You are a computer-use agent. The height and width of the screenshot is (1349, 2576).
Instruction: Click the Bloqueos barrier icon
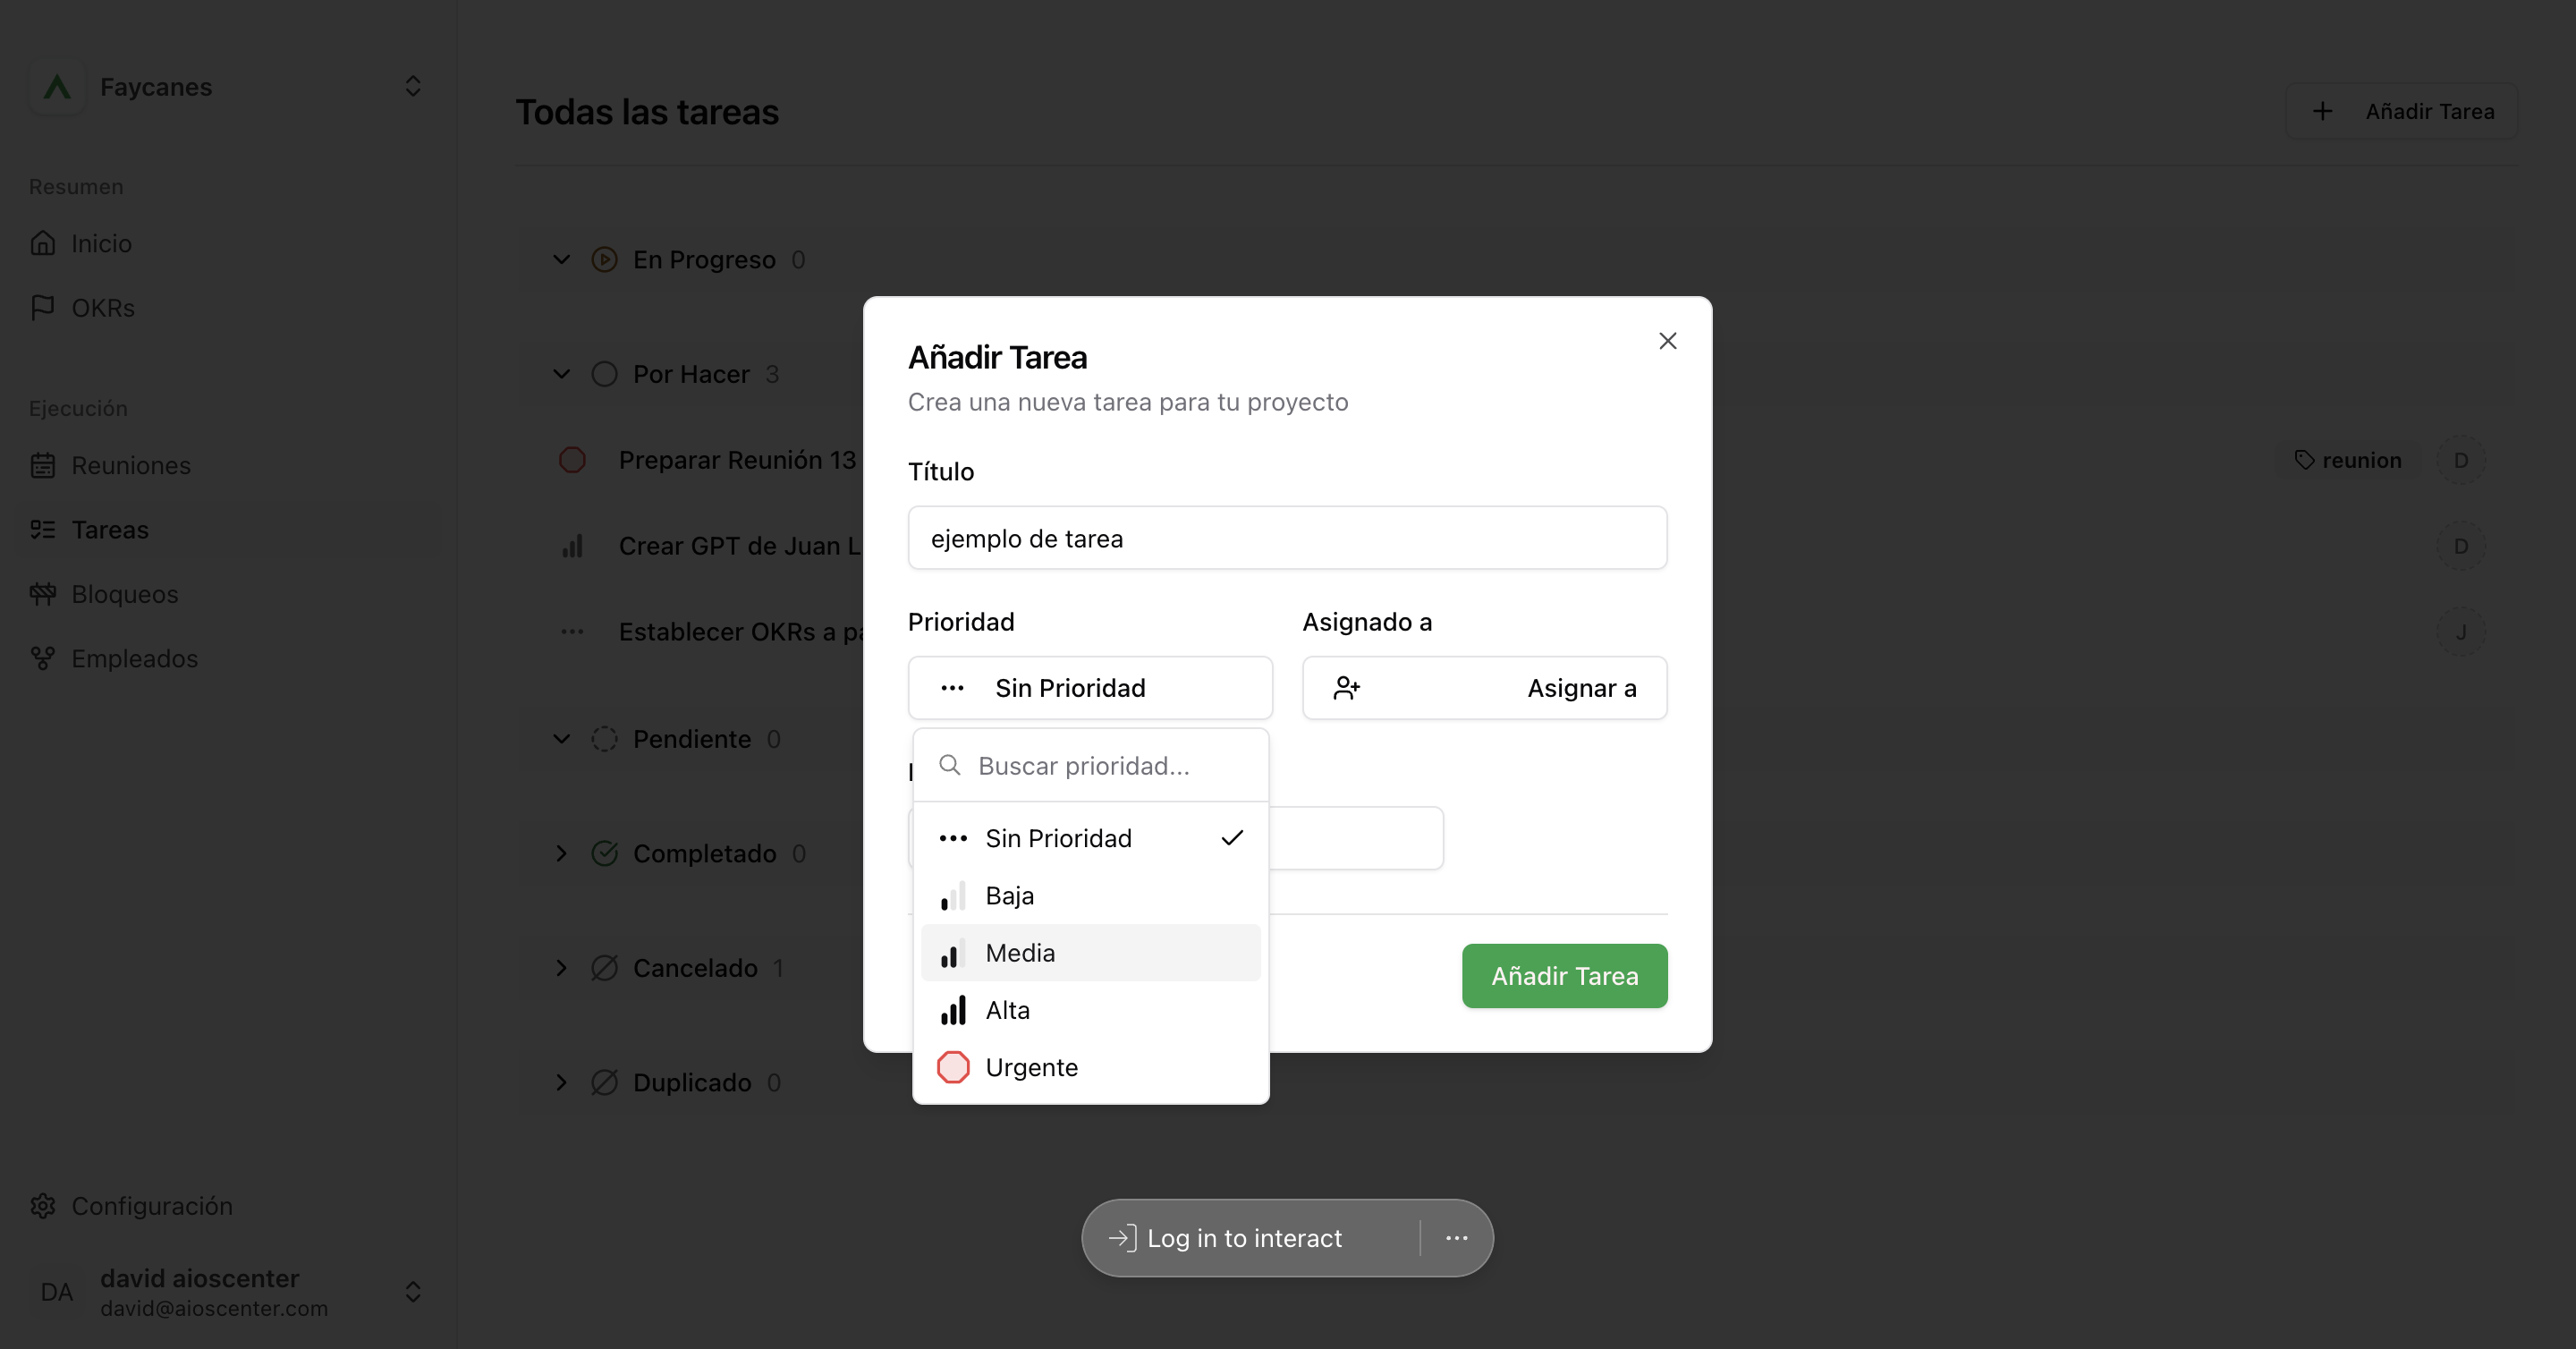point(43,594)
